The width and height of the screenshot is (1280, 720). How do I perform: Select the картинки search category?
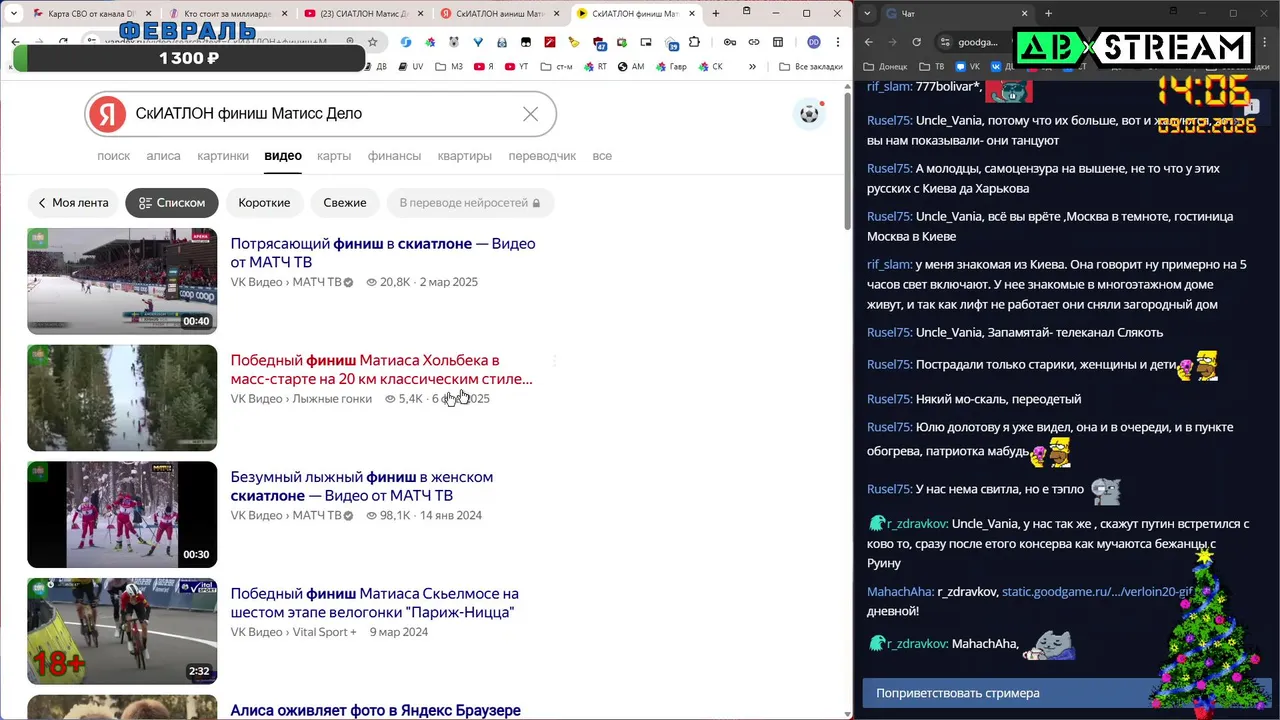pyautogui.click(x=223, y=156)
